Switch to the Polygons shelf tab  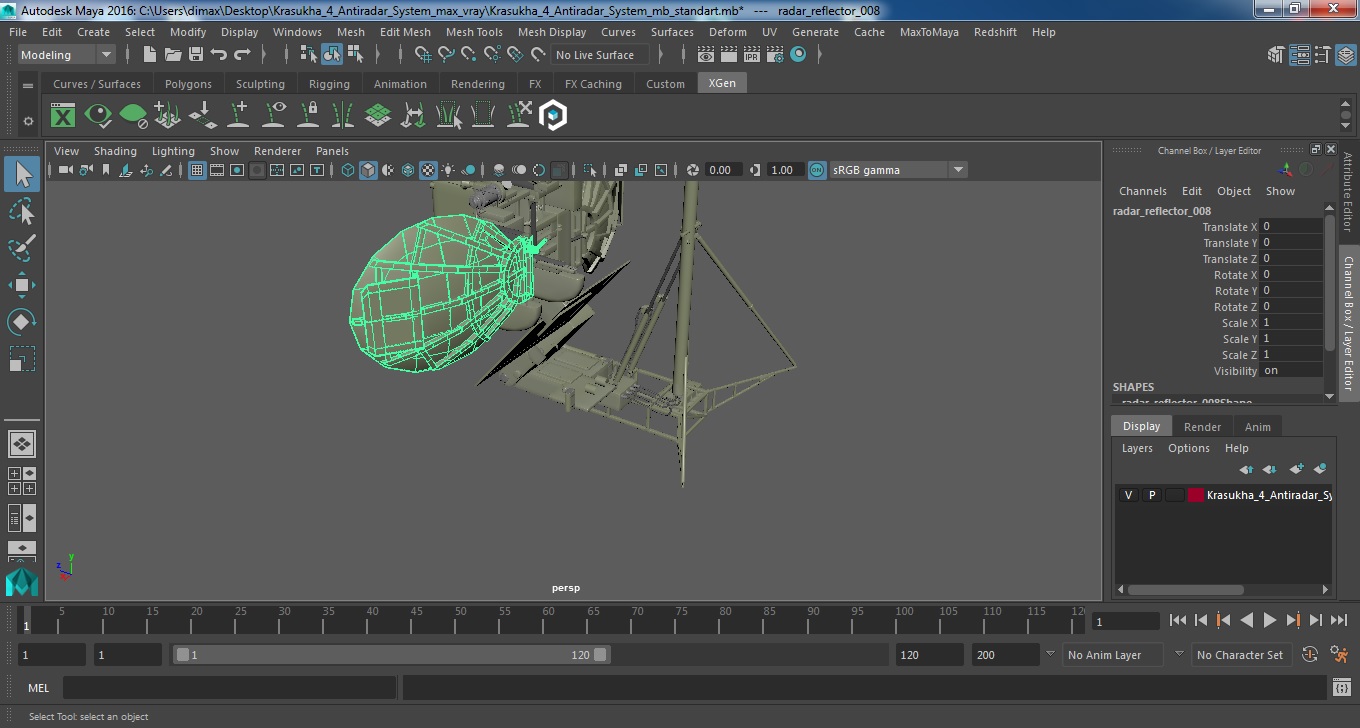coord(188,84)
